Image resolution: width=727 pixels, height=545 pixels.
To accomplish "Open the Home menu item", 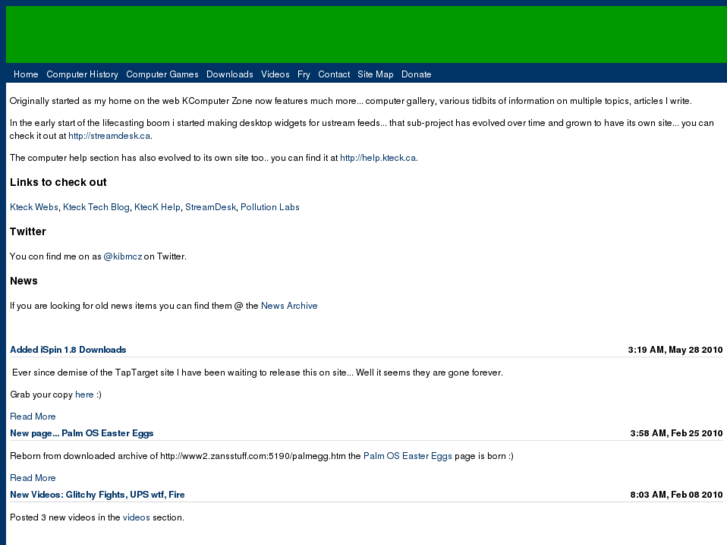I will [26, 74].
